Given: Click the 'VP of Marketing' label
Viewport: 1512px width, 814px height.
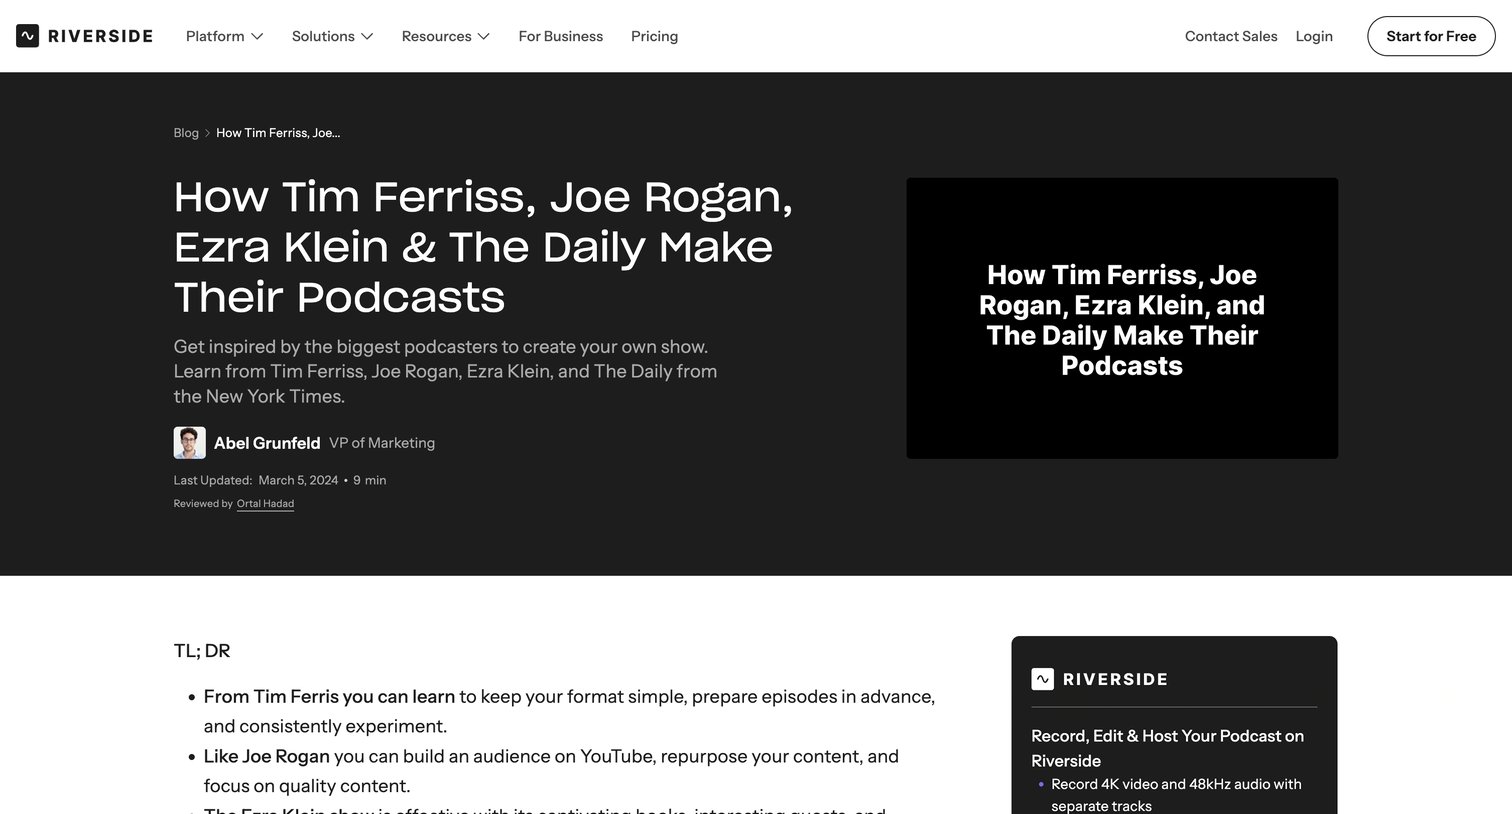Looking at the screenshot, I should (x=382, y=443).
